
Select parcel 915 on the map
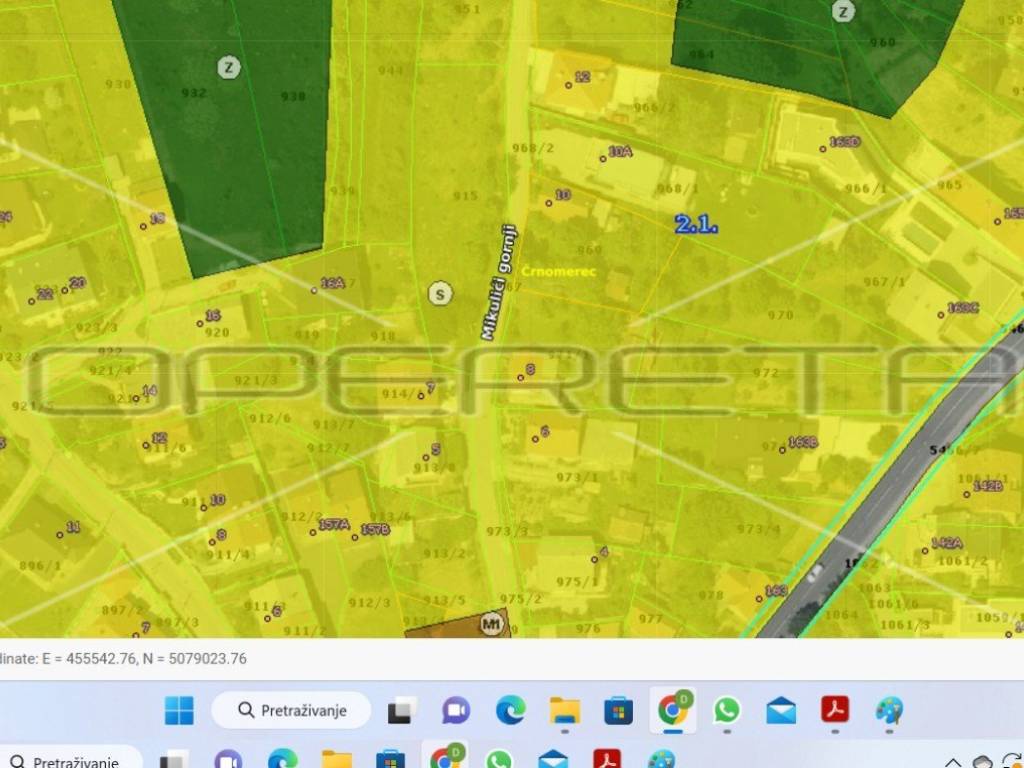[464, 196]
